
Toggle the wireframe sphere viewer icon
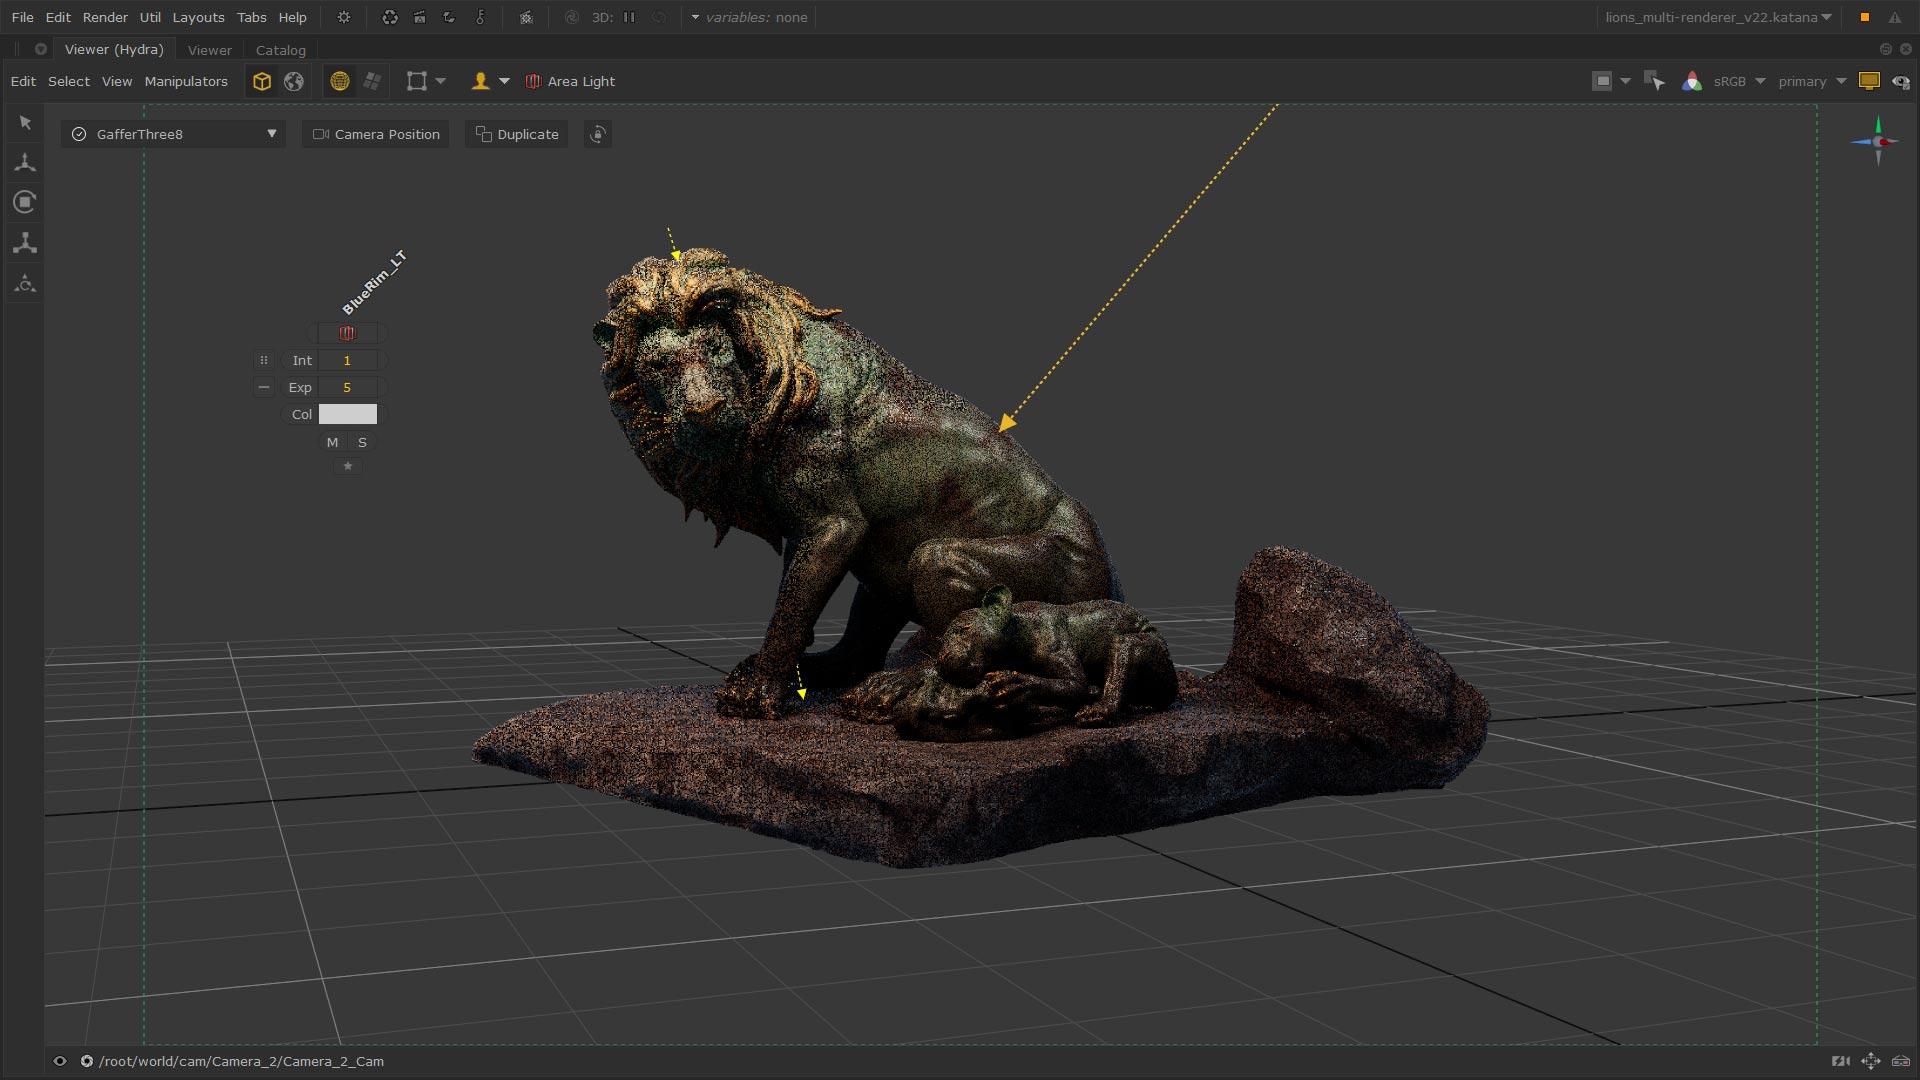340,81
